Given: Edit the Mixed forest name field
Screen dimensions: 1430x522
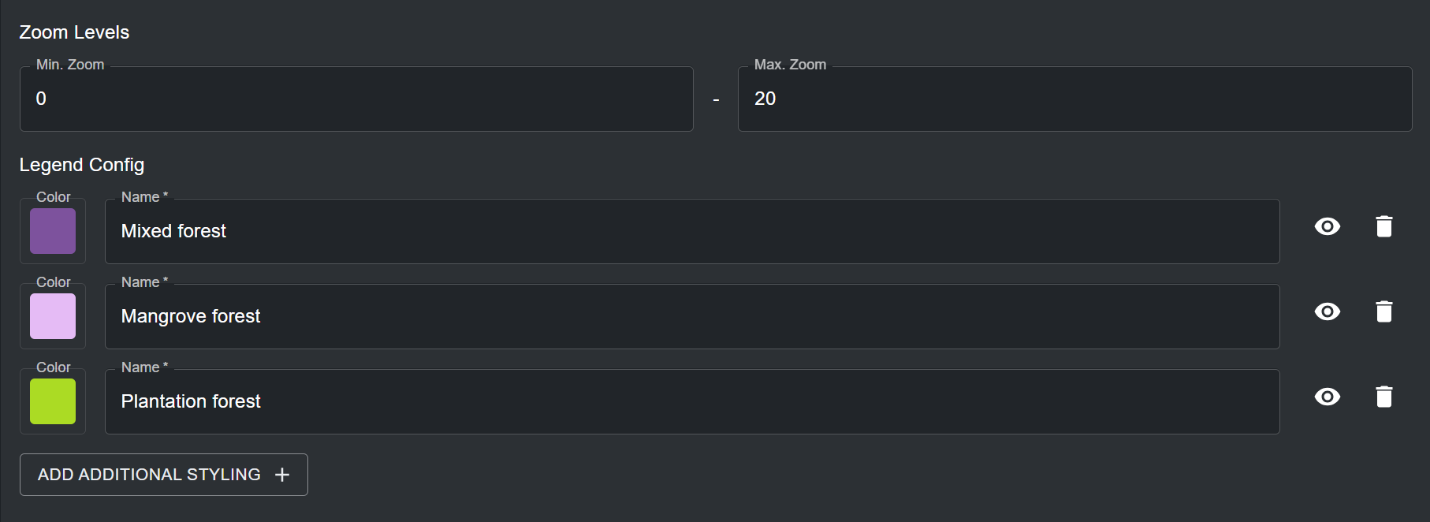Looking at the screenshot, I should 692,231.
